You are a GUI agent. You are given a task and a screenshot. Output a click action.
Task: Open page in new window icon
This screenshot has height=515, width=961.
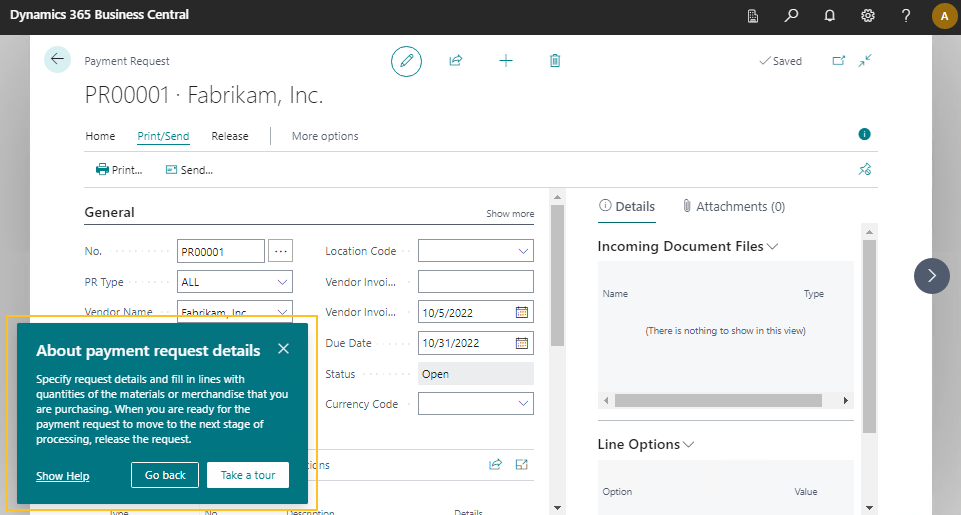point(839,61)
